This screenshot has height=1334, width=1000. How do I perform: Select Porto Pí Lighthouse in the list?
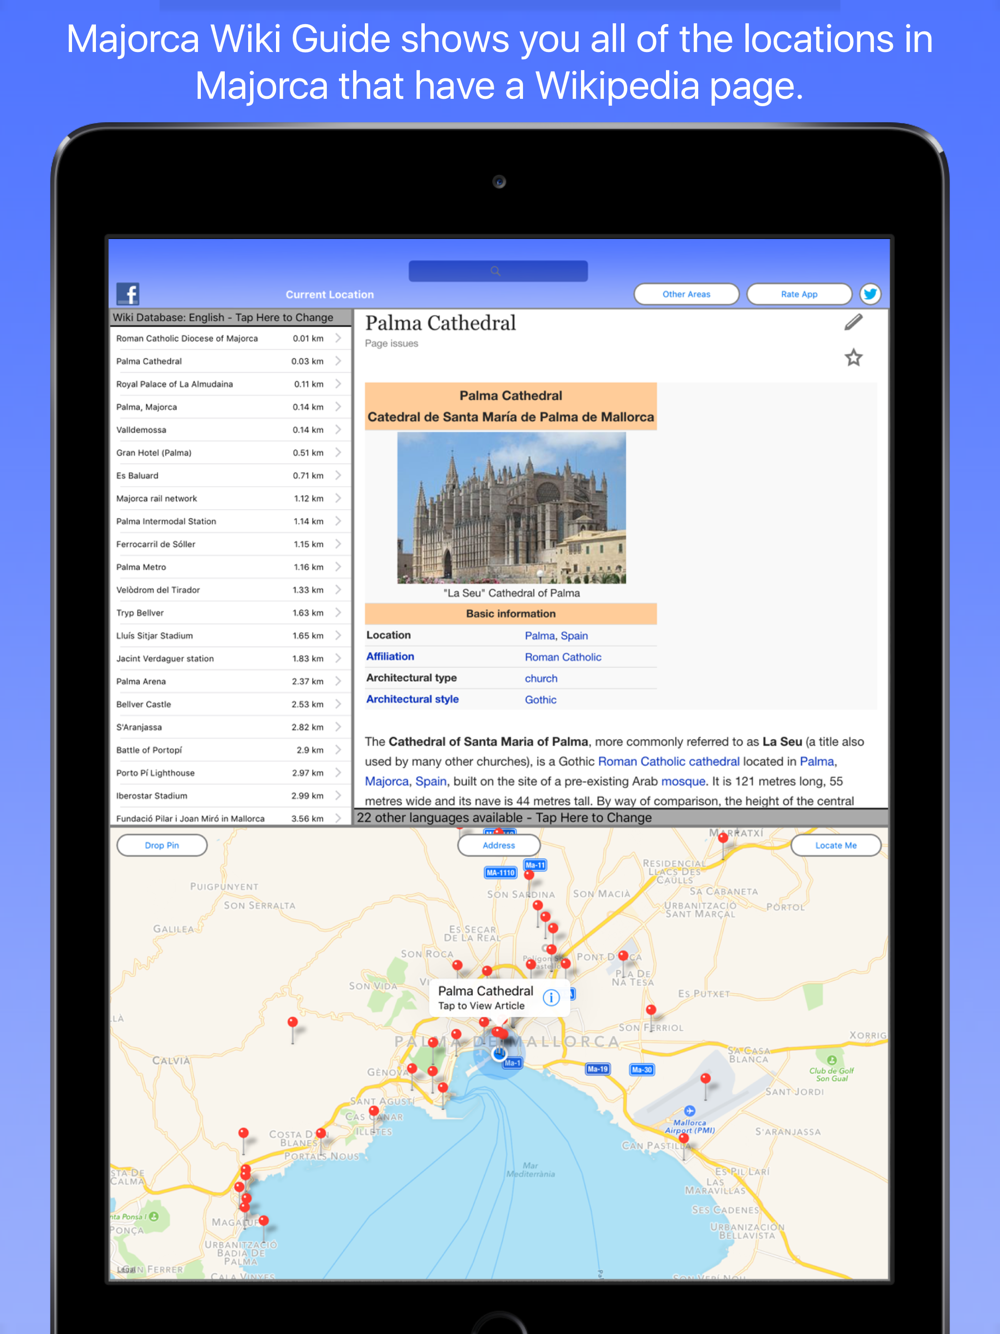pyautogui.click(x=231, y=773)
